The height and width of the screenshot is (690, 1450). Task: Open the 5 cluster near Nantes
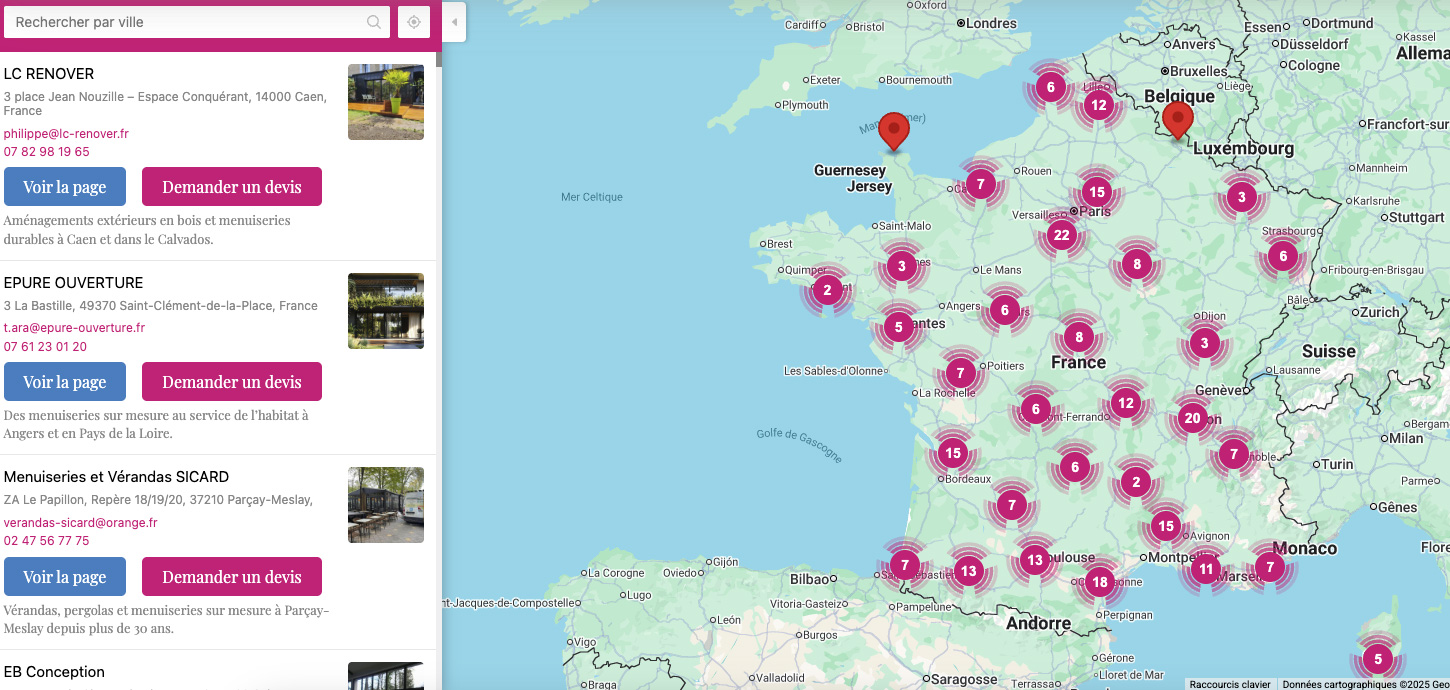898,327
